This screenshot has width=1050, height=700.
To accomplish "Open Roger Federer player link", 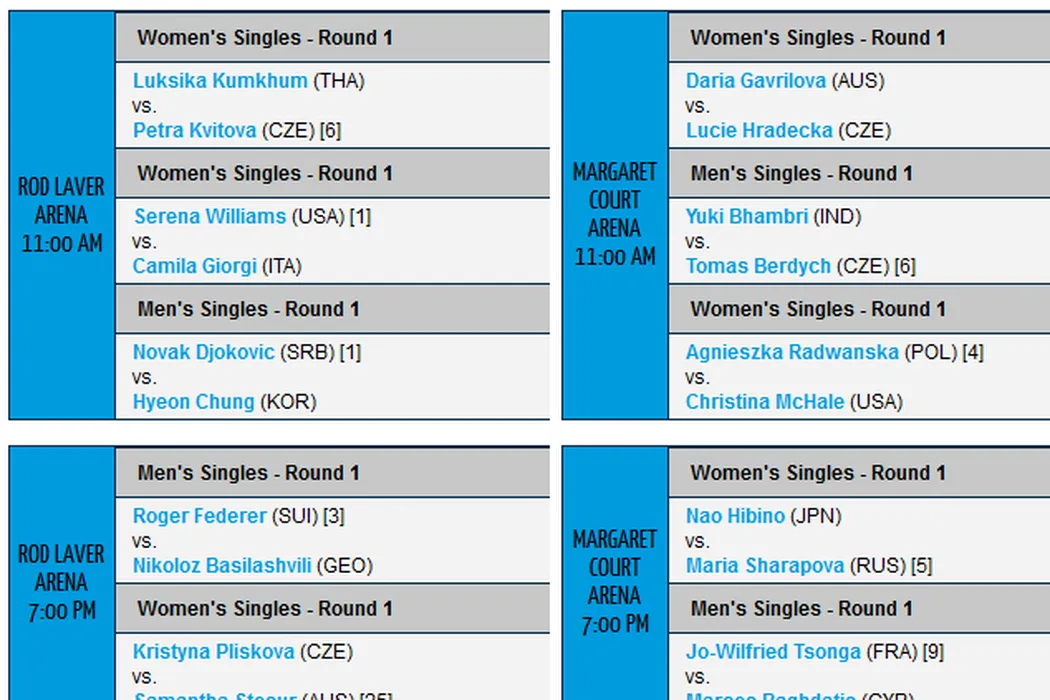I will [200, 516].
